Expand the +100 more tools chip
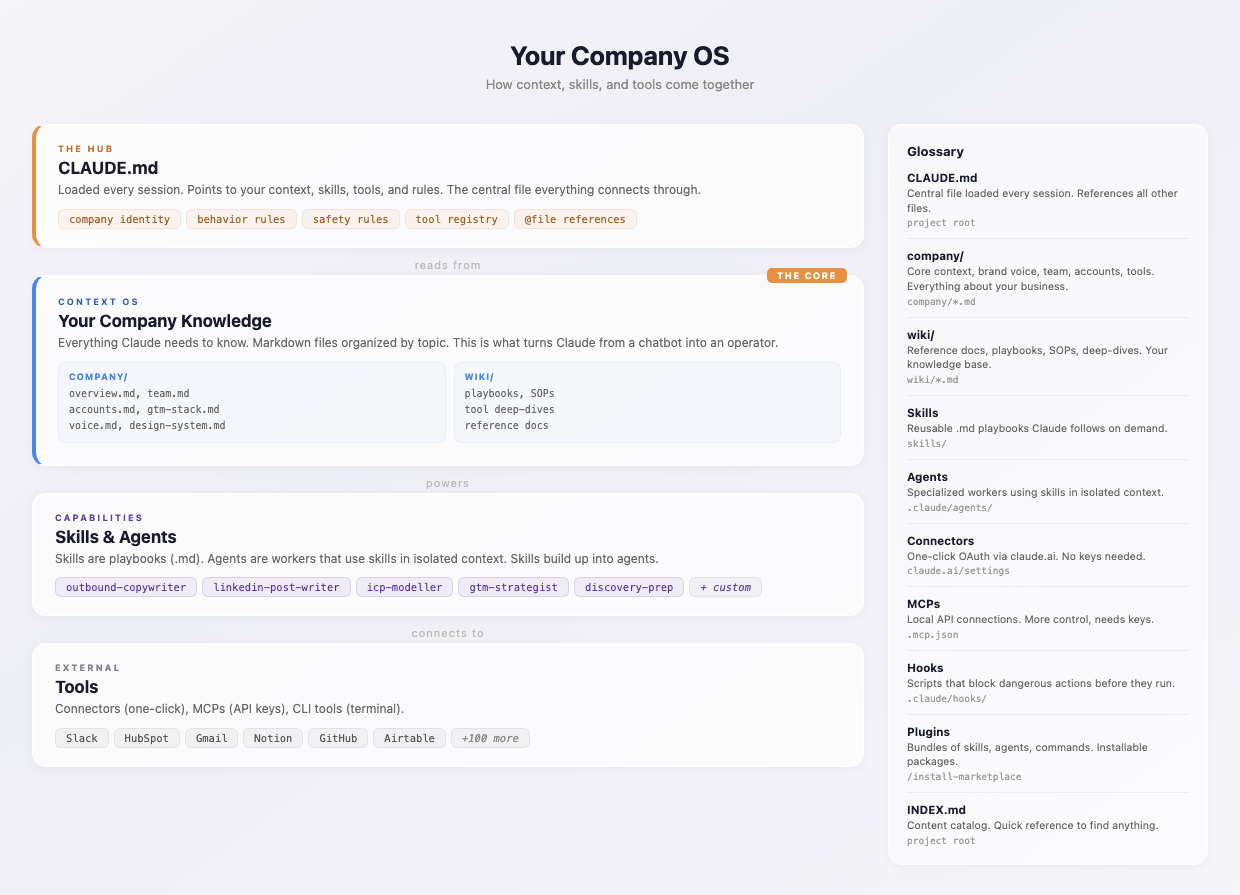1240x895 pixels. pyautogui.click(x=491, y=738)
